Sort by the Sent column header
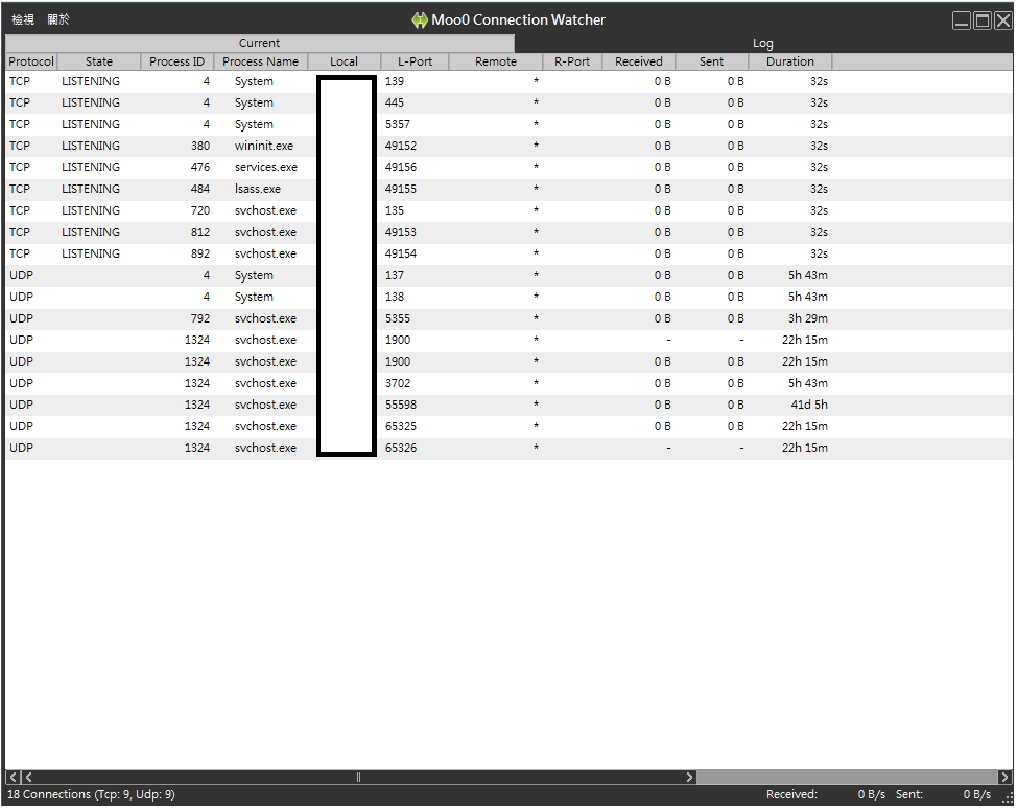 point(712,62)
